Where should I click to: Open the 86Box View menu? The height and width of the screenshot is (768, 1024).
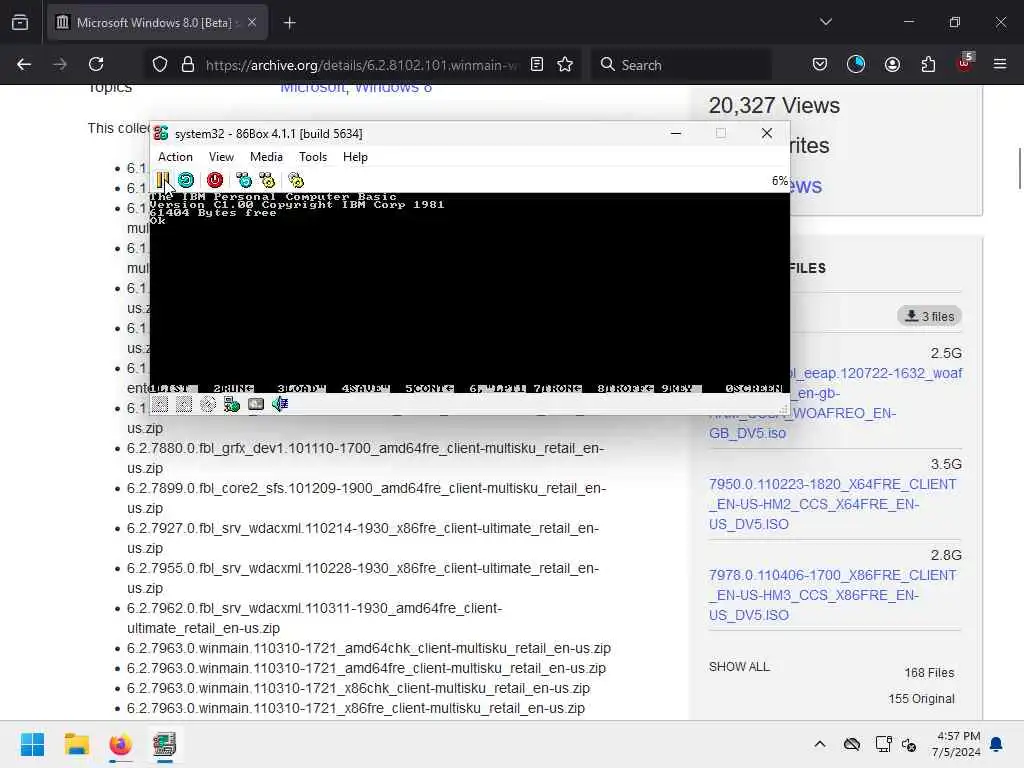coord(221,157)
